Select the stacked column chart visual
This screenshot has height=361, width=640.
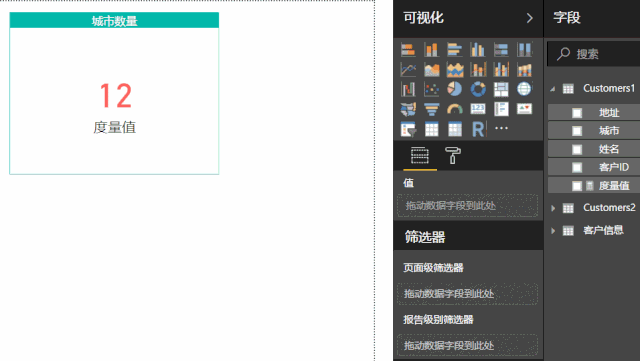click(x=431, y=50)
